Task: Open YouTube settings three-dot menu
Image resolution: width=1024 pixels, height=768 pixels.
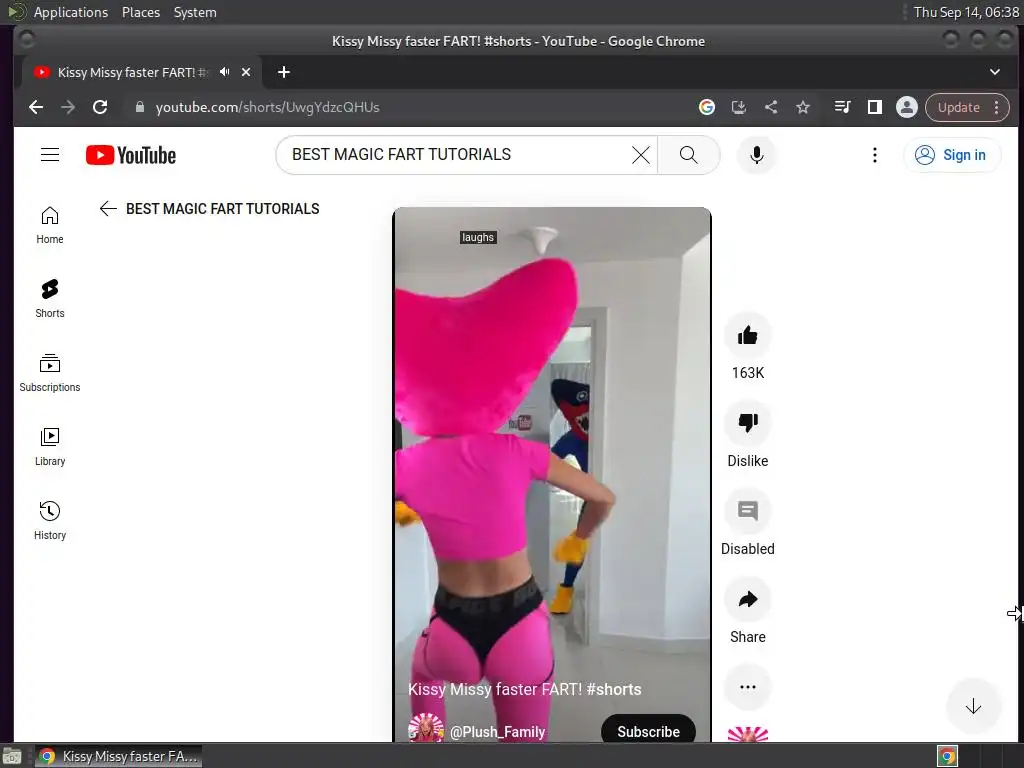Action: tap(874, 155)
